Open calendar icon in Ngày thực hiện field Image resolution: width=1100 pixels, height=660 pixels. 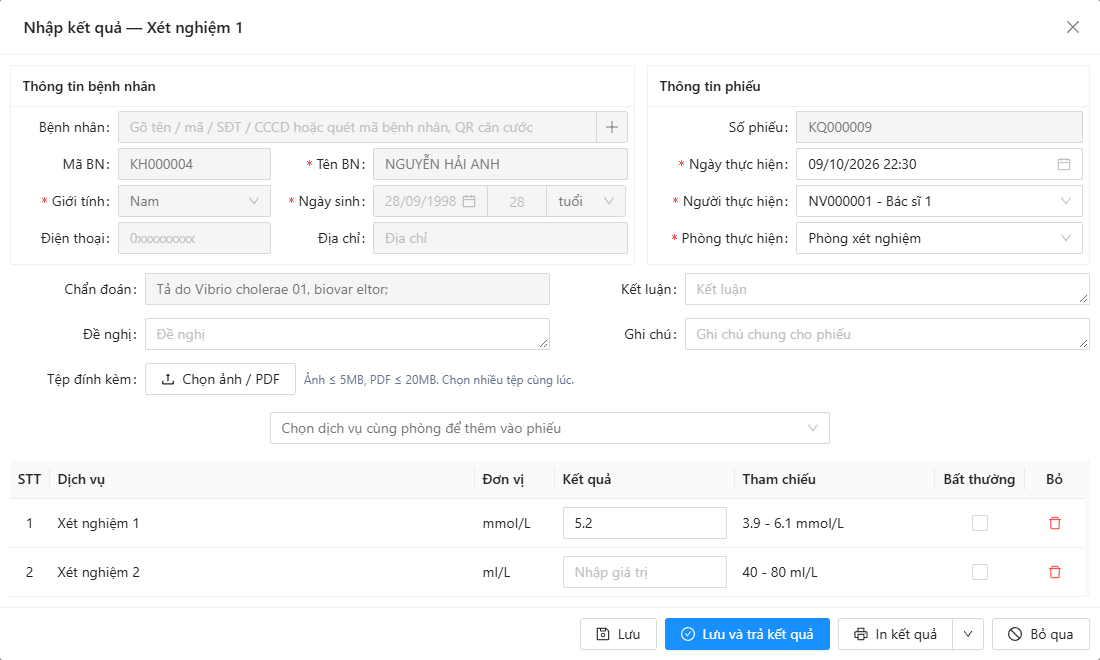(x=1064, y=164)
